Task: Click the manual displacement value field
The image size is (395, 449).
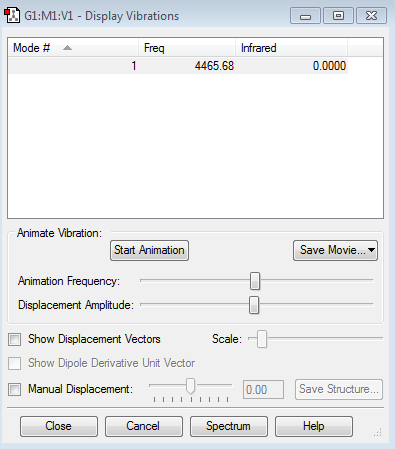Action: pyautogui.click(x=263, y=389)
